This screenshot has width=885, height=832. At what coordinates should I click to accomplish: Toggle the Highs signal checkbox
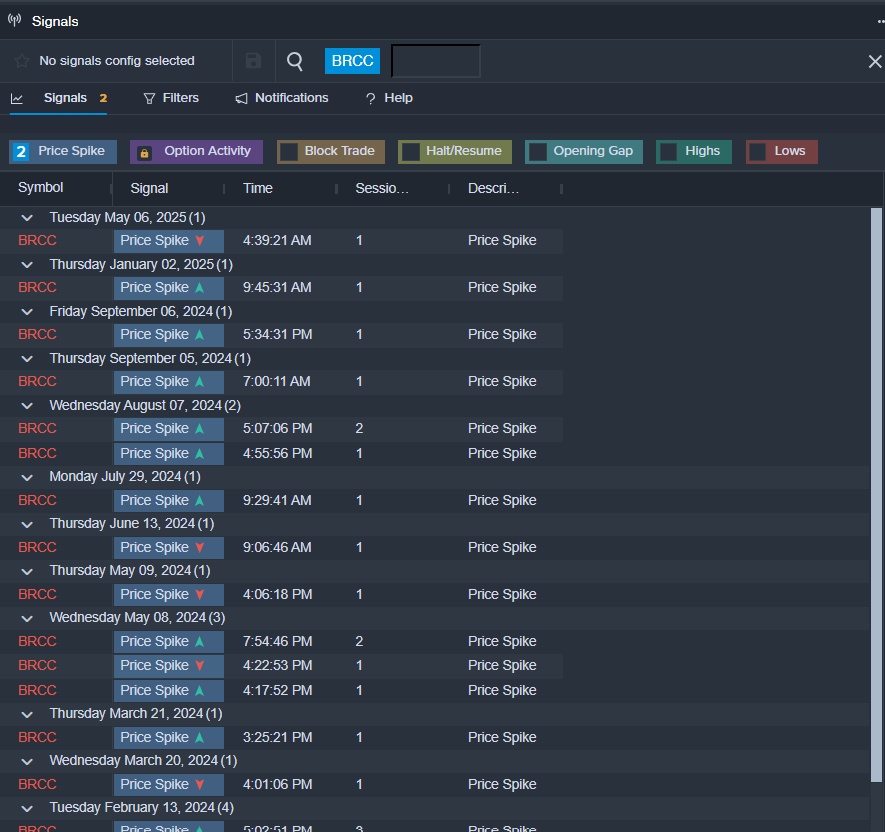(669, 152)
